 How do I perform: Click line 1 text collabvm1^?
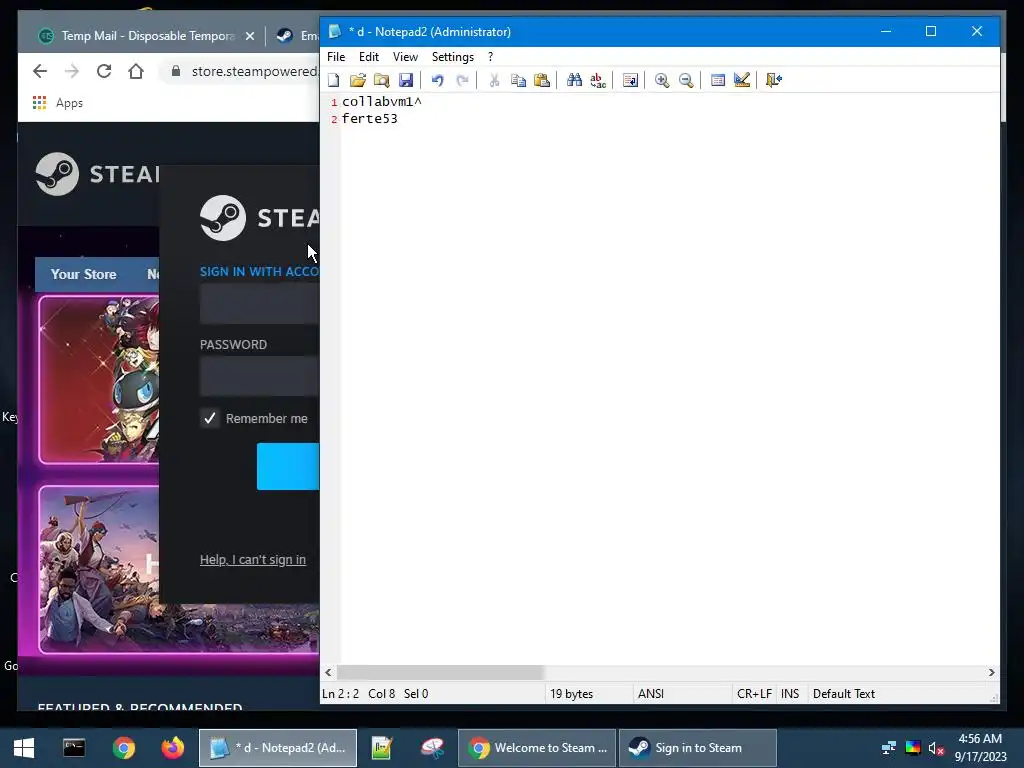click(382, 101)
